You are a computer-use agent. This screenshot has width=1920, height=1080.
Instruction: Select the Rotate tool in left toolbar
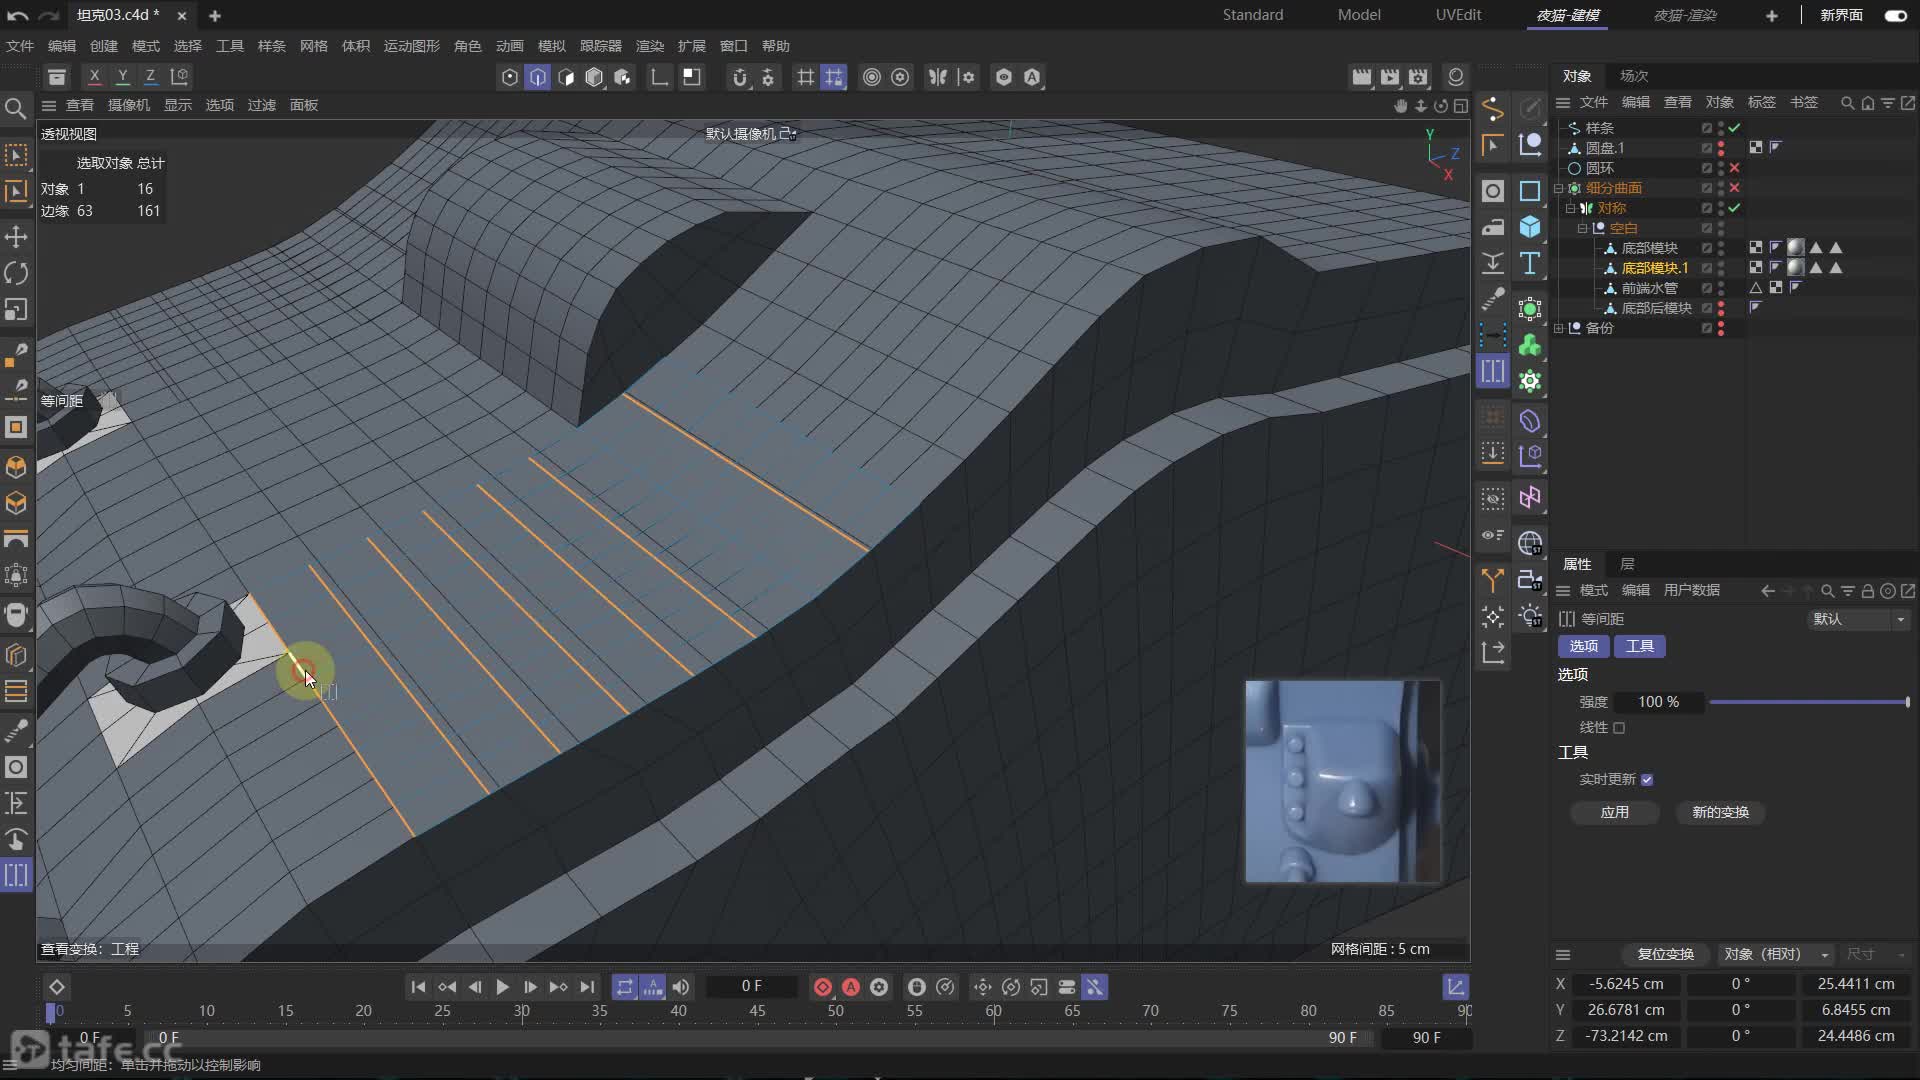pos(16,273)
